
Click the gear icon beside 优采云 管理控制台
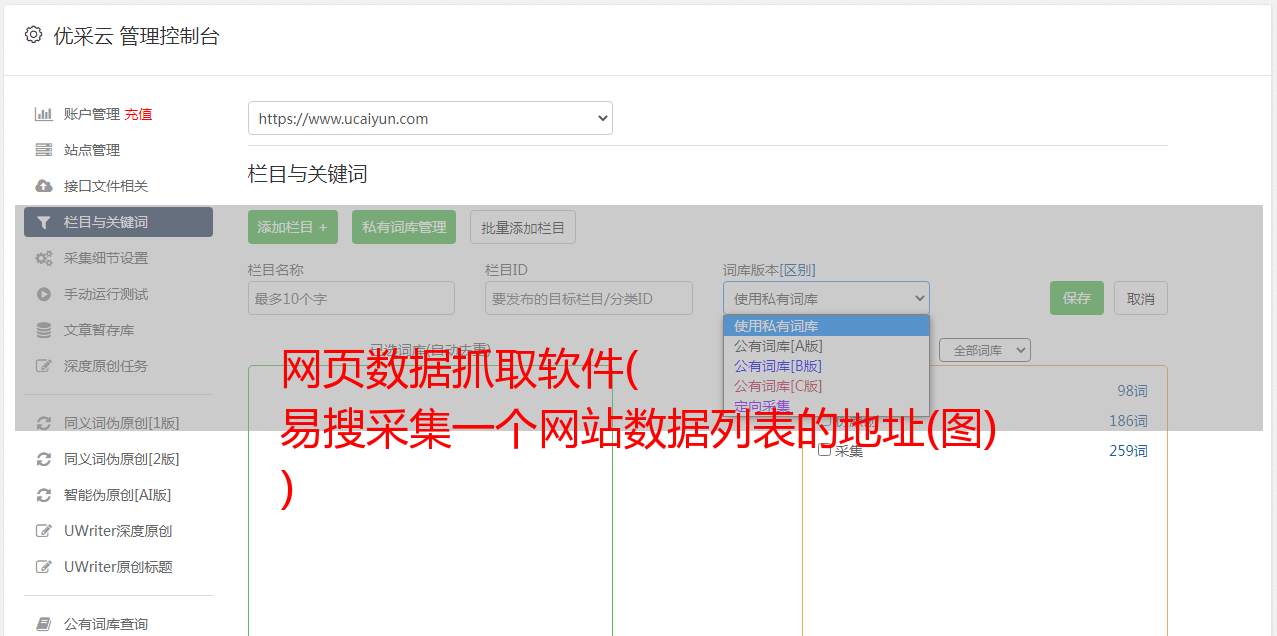[x=33, y=35]
